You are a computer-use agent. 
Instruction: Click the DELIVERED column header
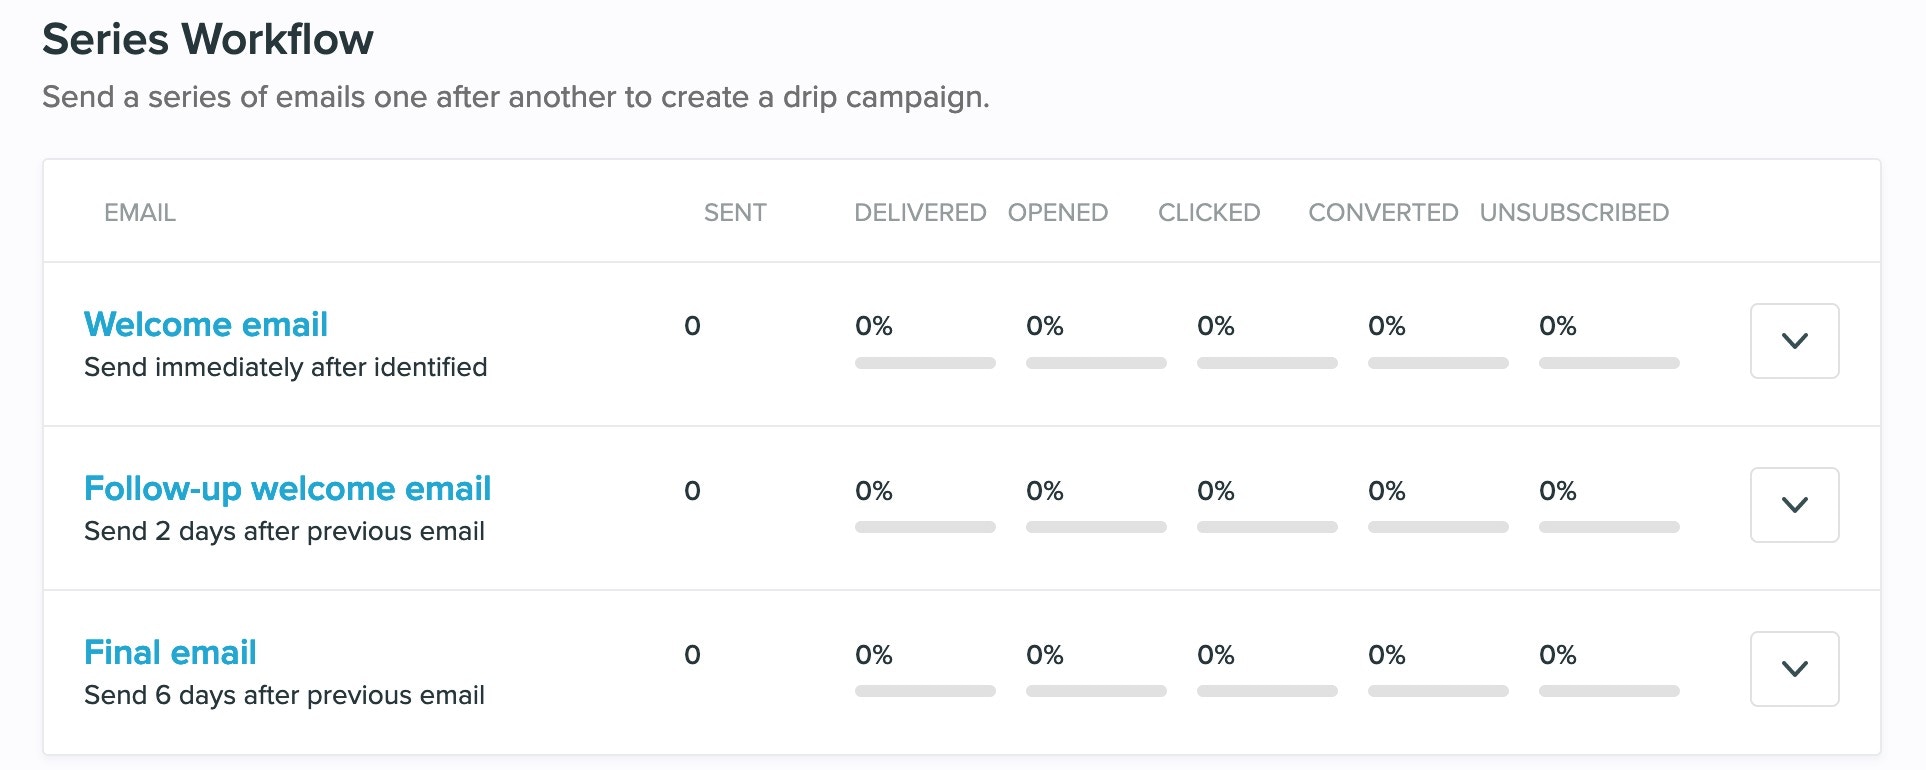(x=920, y=213)
